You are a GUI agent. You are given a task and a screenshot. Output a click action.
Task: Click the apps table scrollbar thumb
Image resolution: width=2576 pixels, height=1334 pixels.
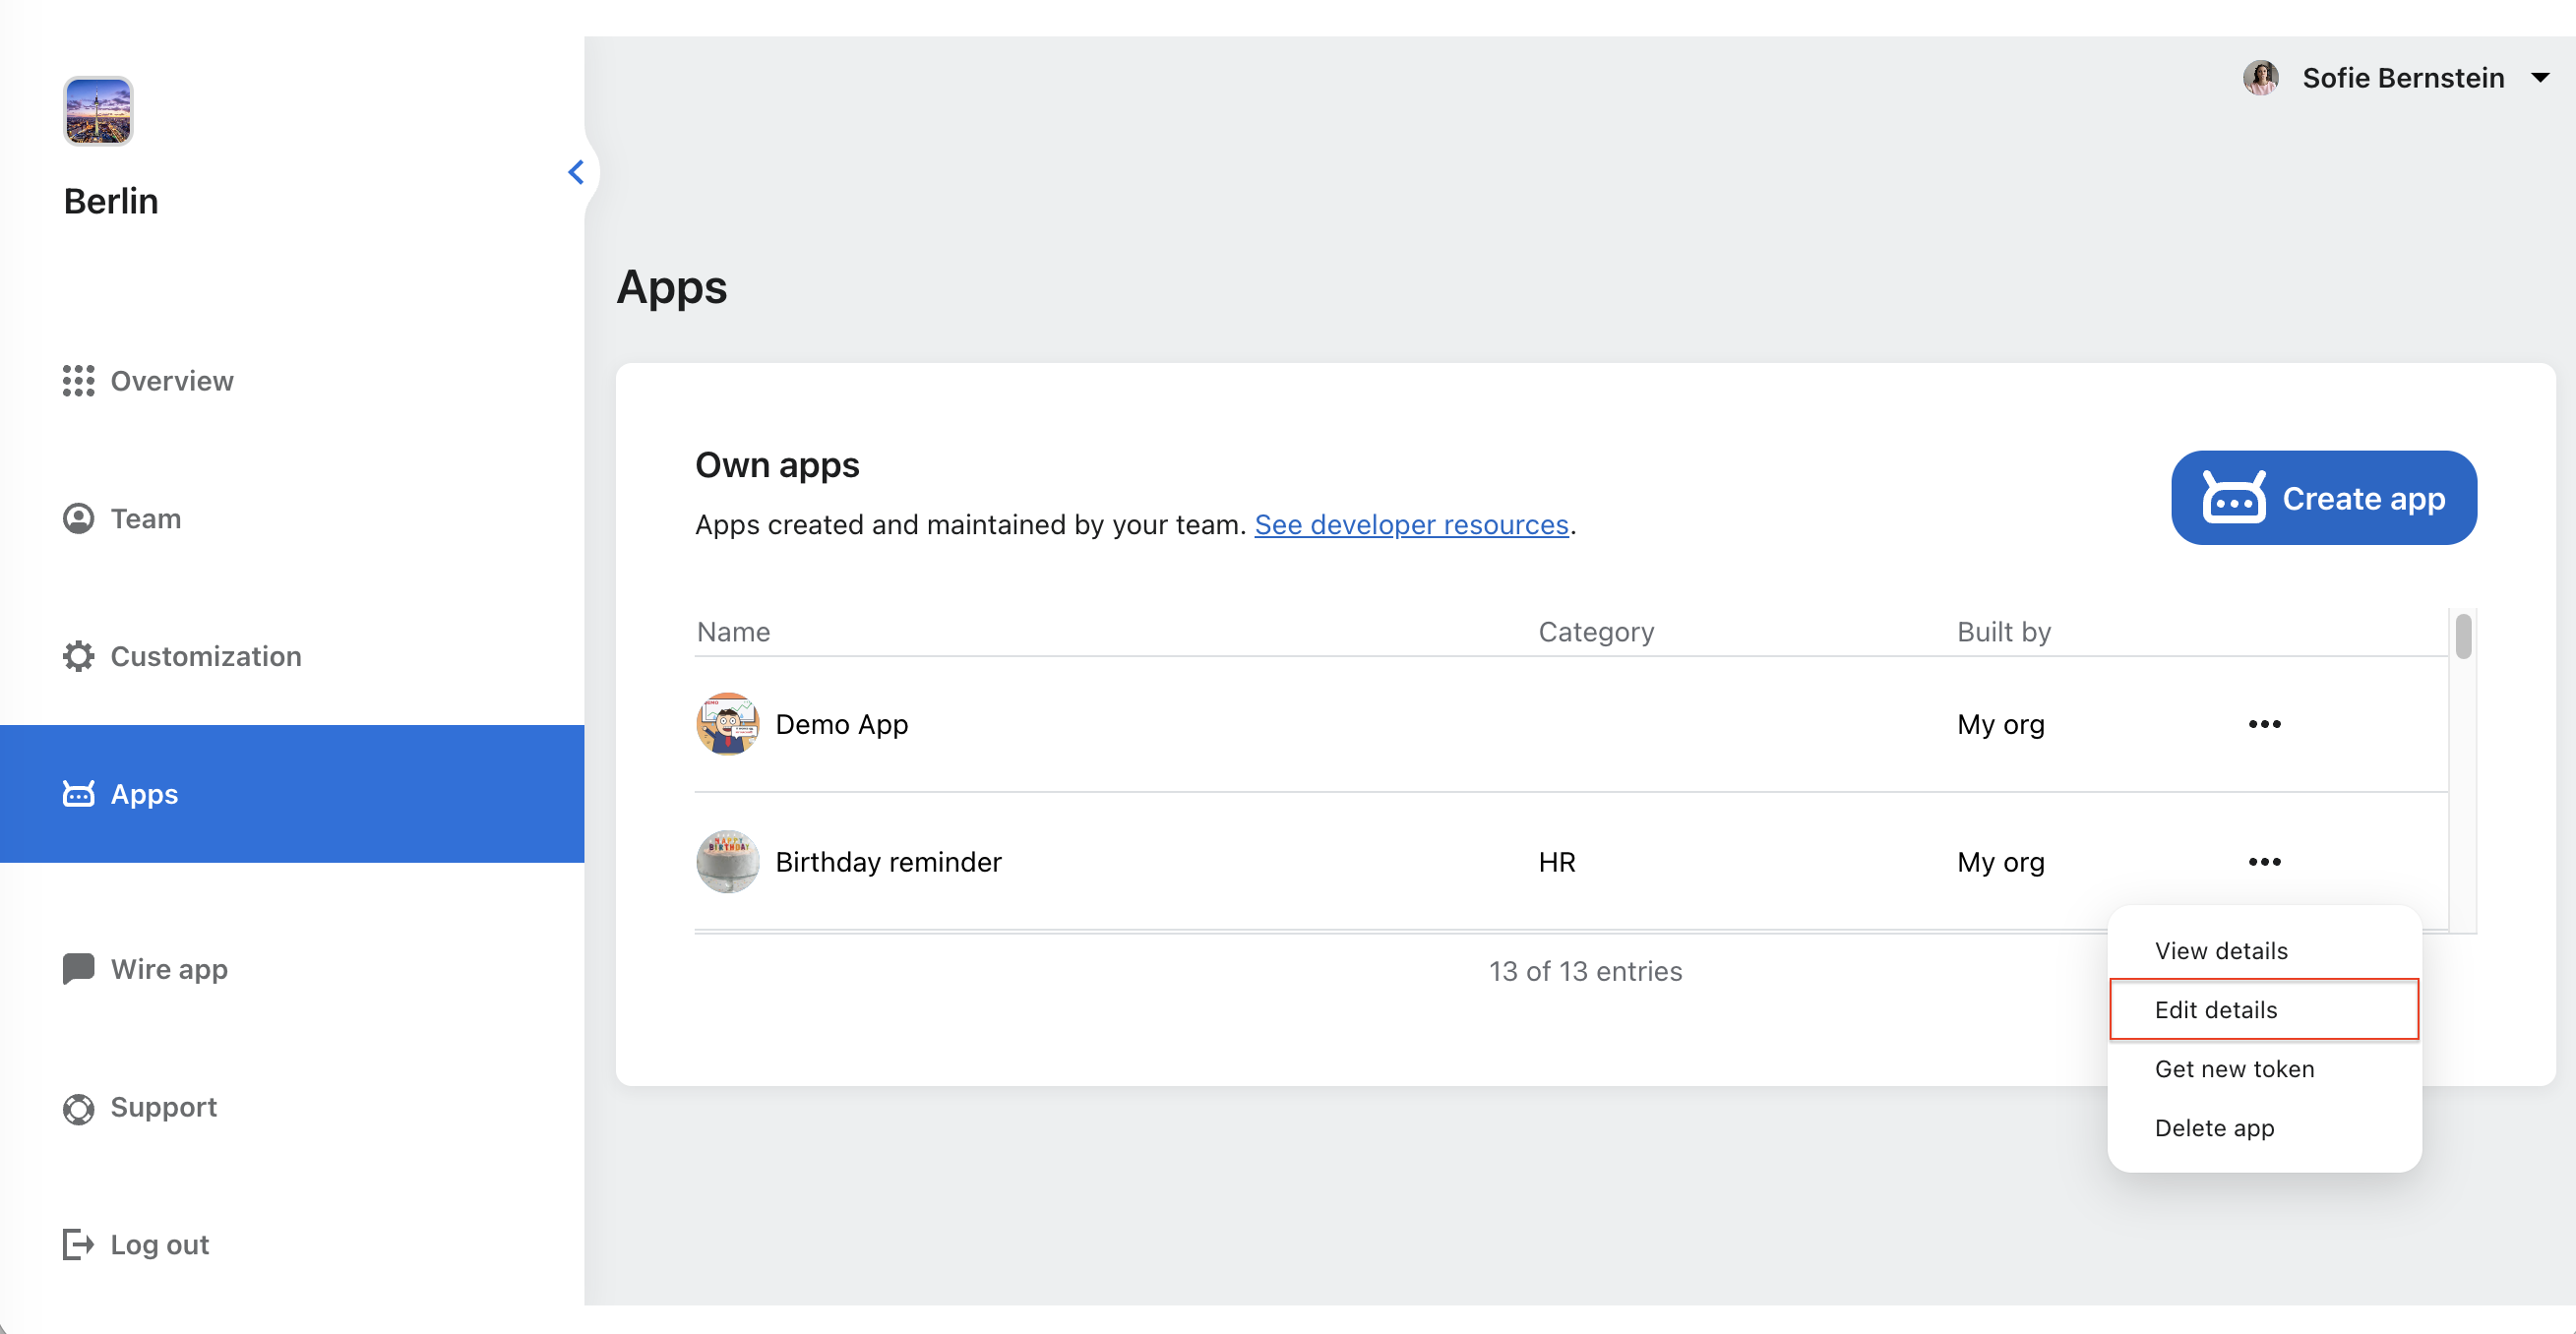(x=2463, y=636)
